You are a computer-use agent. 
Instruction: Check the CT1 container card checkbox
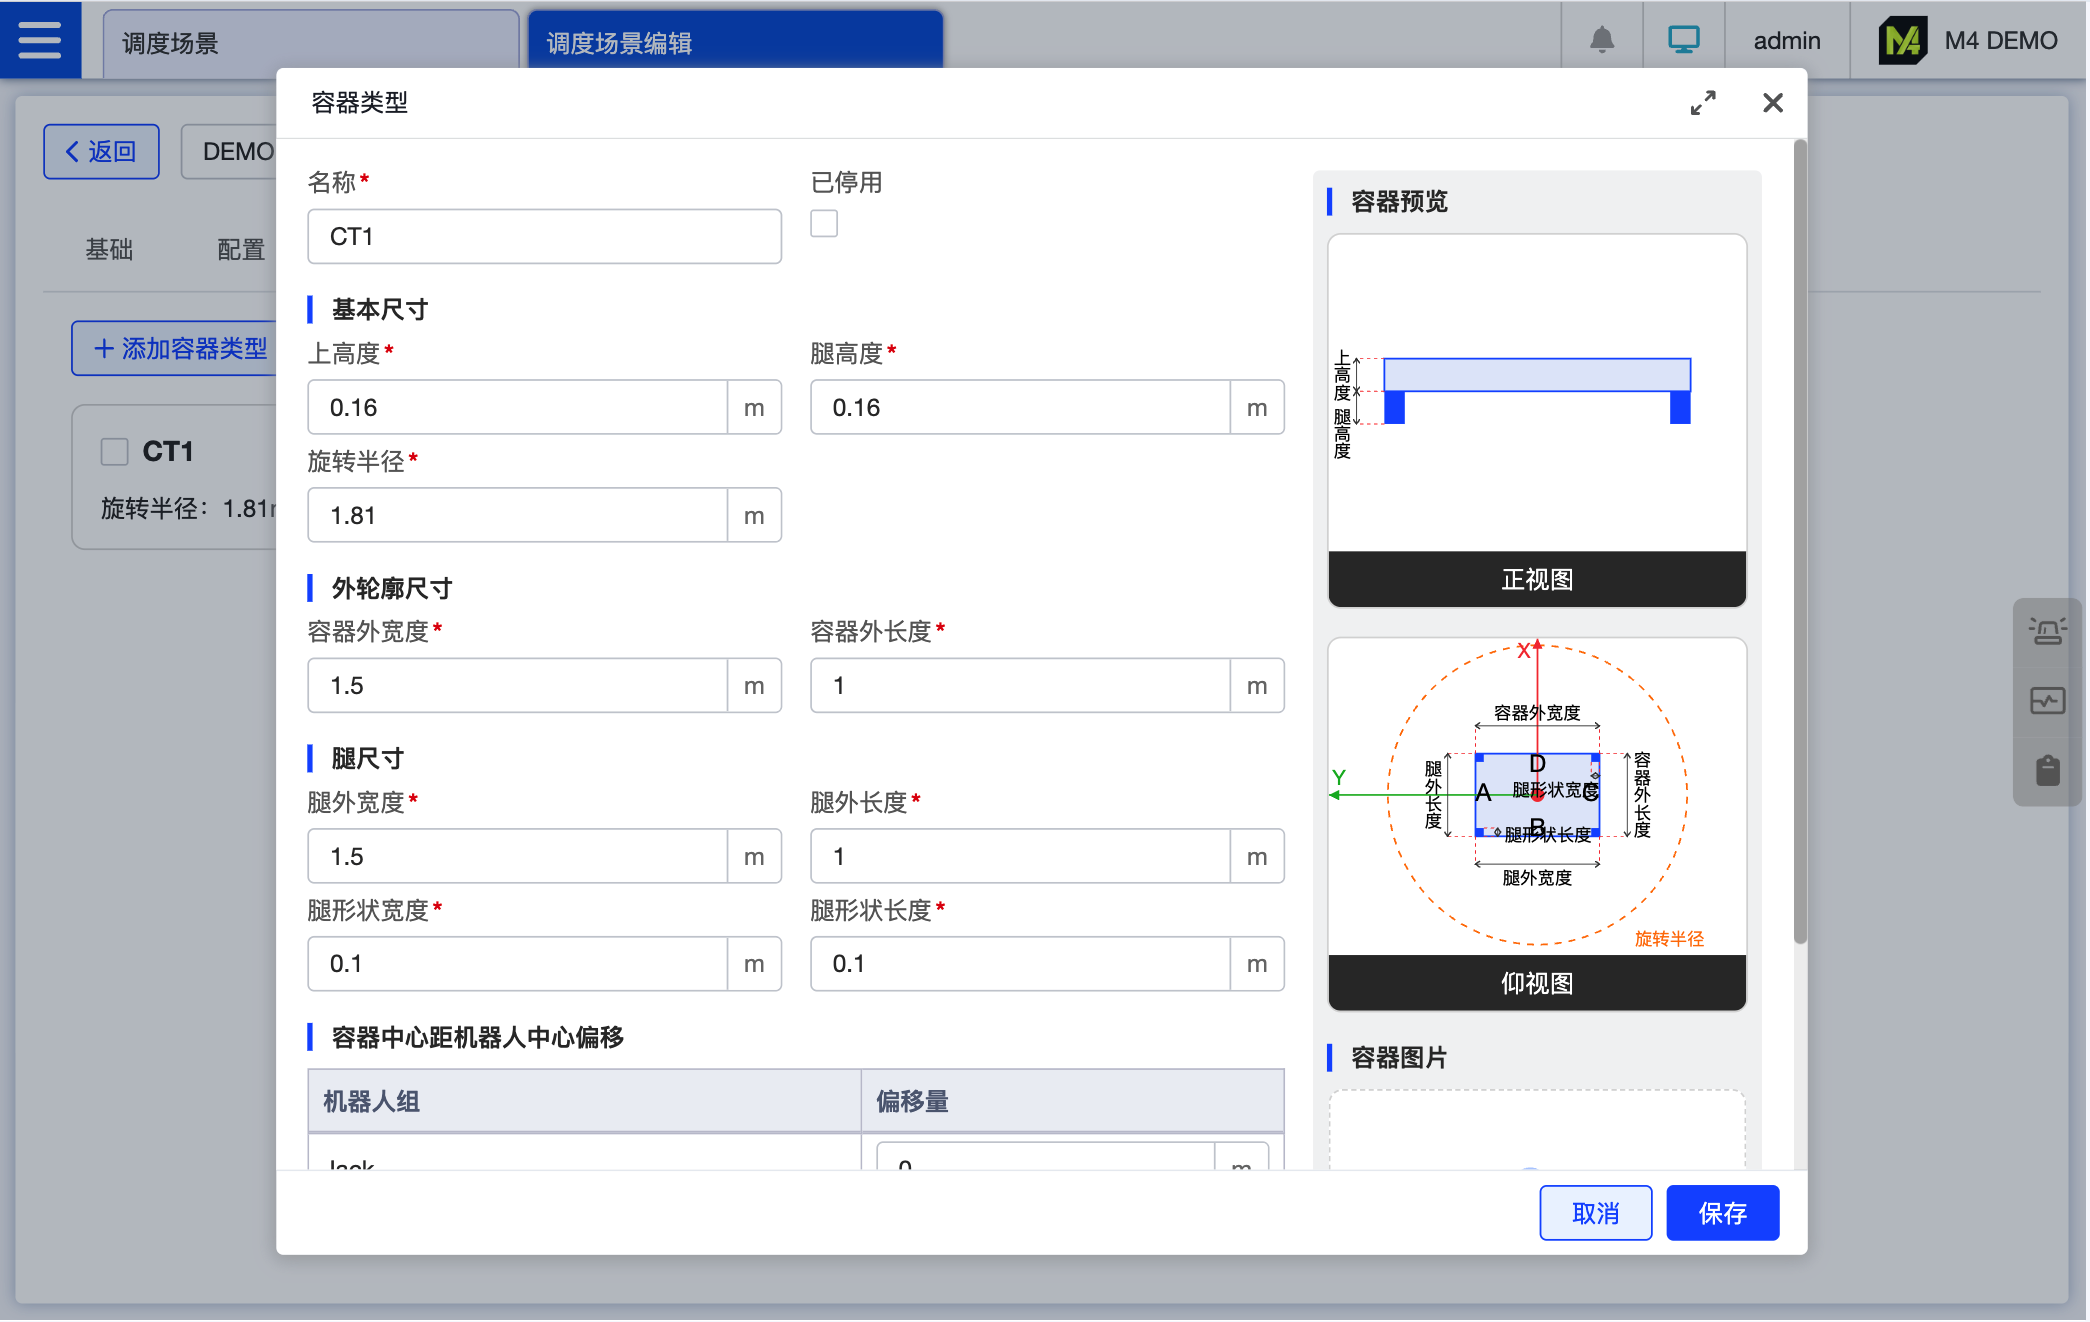point(115,452)
